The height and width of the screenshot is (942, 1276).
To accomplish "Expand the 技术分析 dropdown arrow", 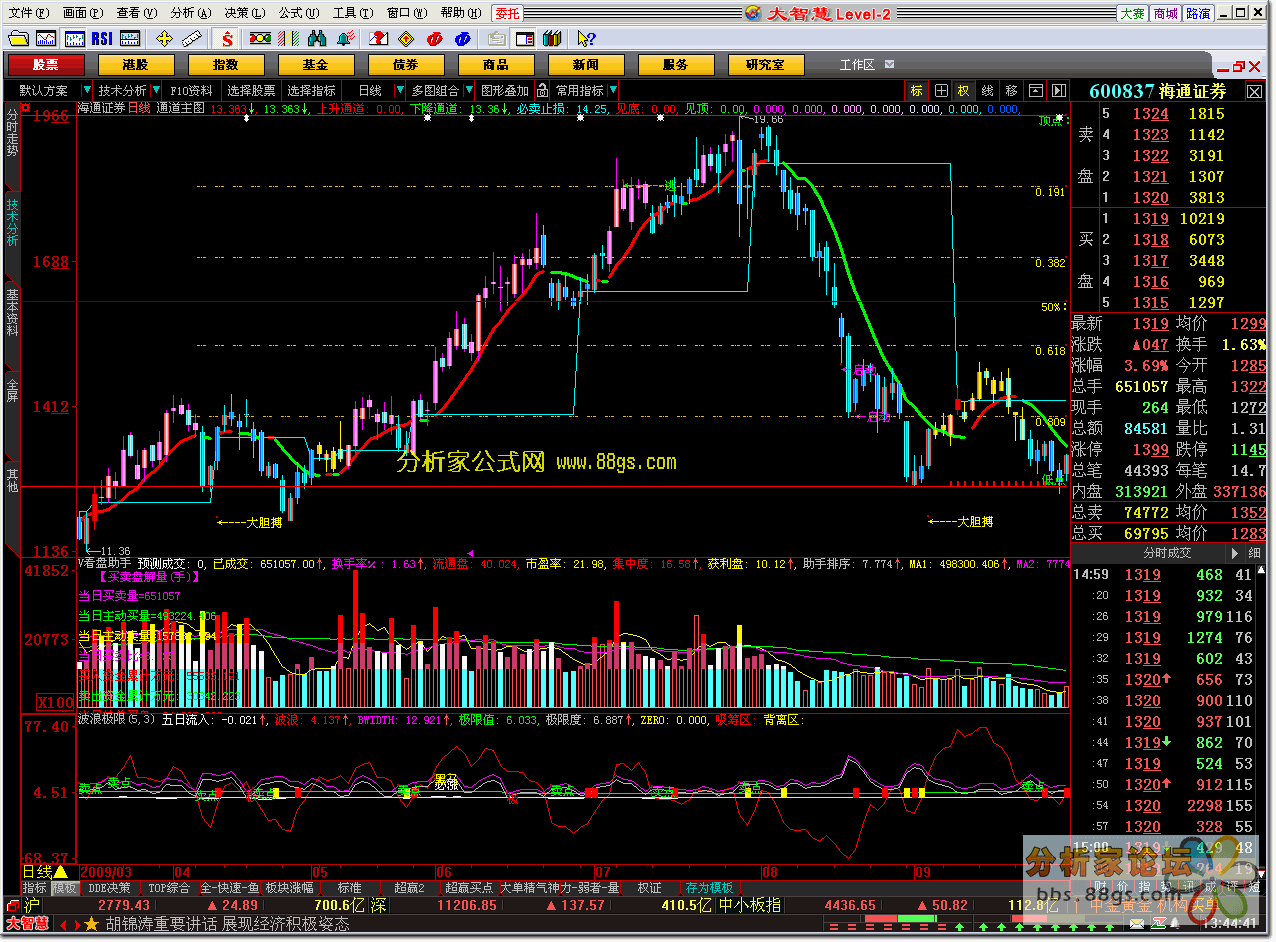I will pyautogui.click(x=158, y=90).
